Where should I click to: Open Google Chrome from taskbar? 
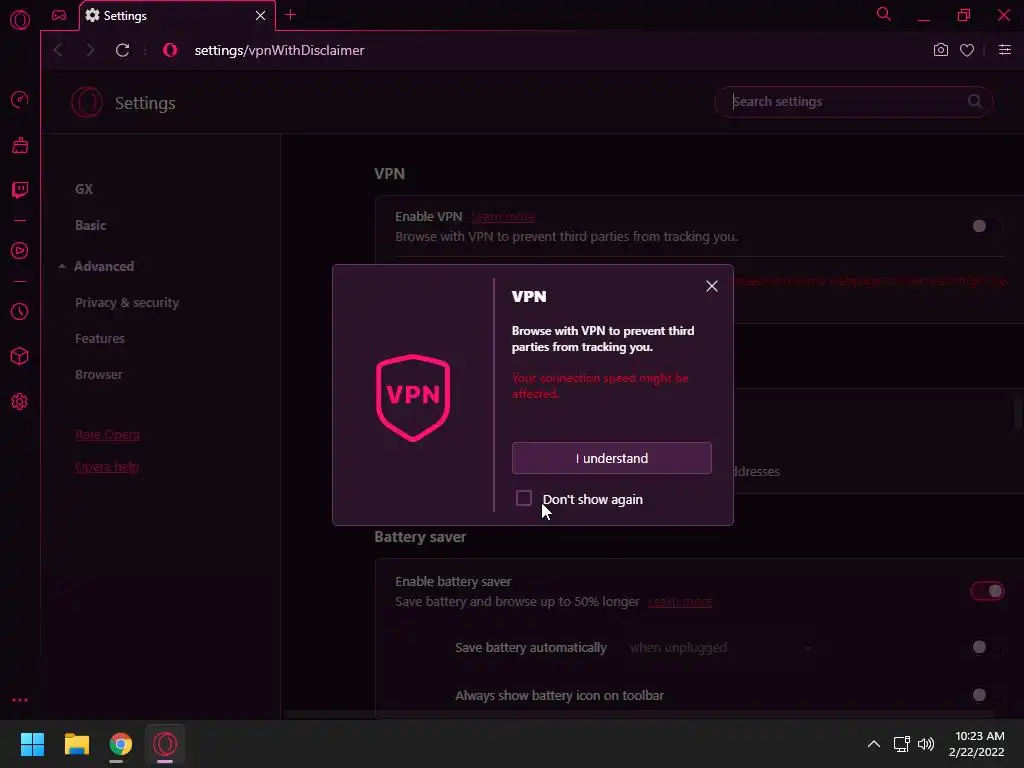click(120, 744)
